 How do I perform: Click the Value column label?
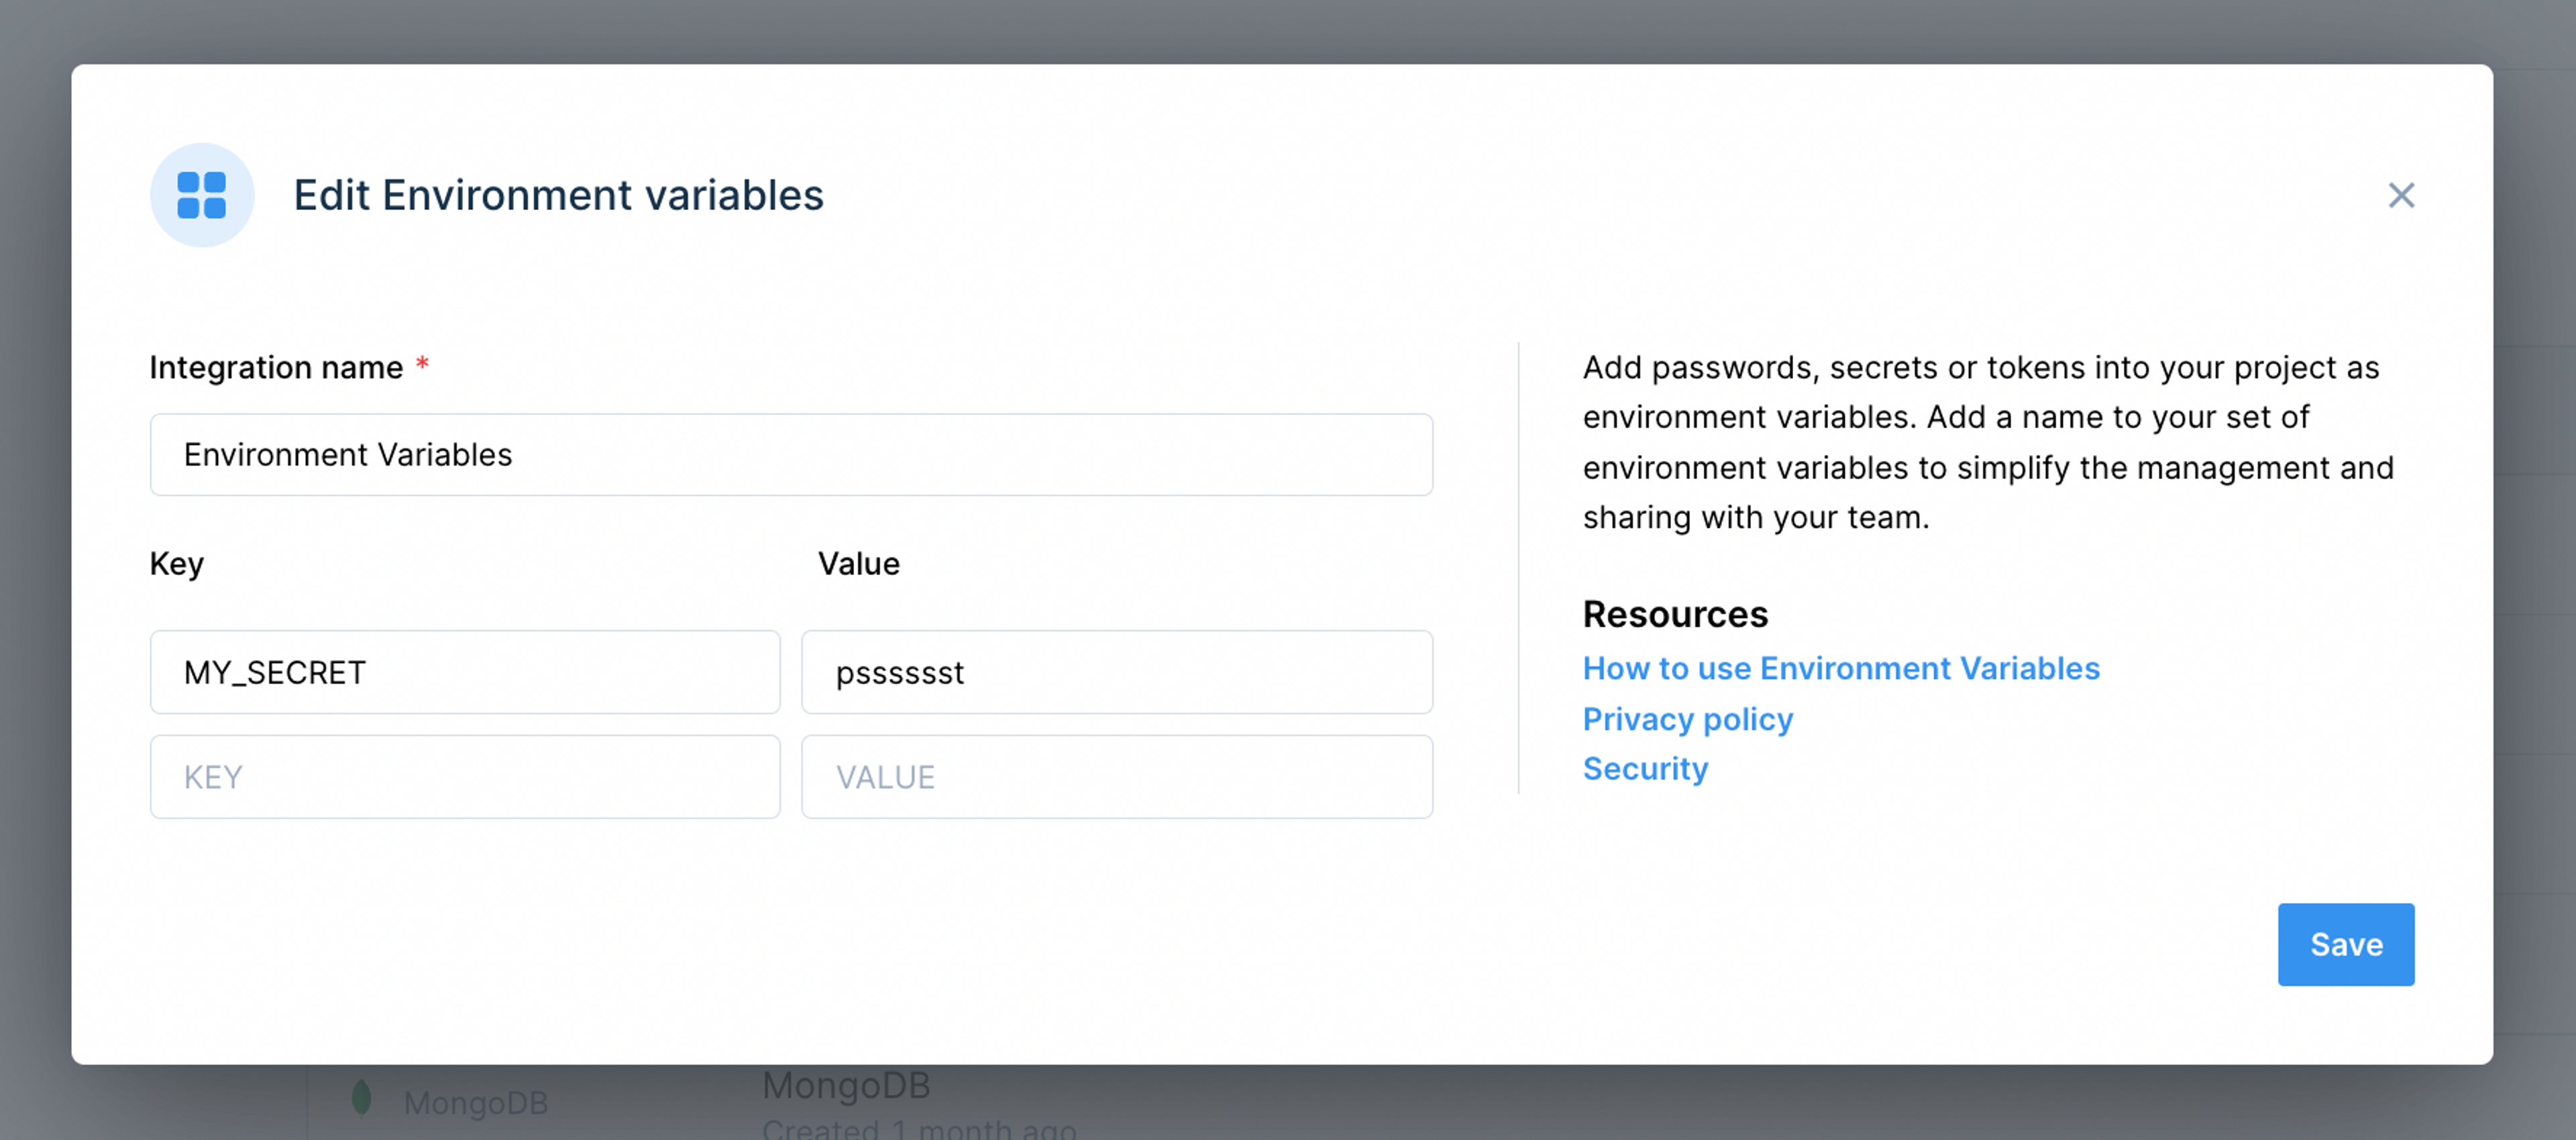coord(857,563)
